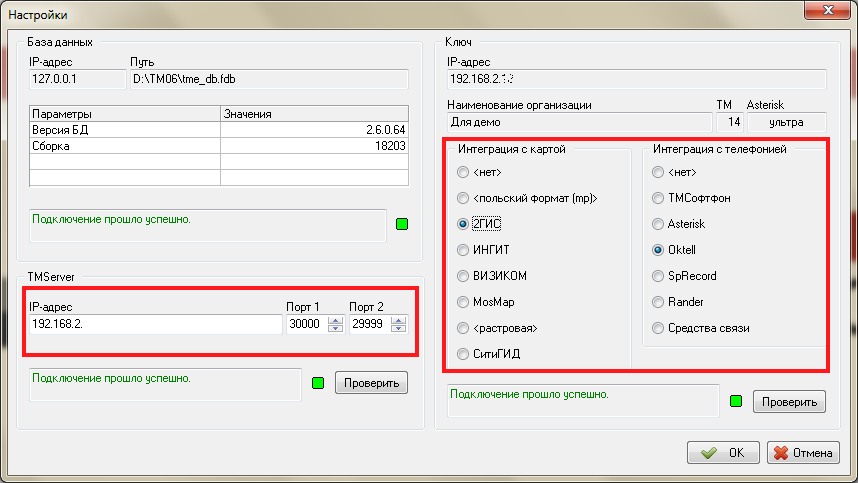Image resolution: width=858 pixels, height=483 pixels.
Task: Decrease Порт 1 value with down arrow
Action: (x=335, y=329)
